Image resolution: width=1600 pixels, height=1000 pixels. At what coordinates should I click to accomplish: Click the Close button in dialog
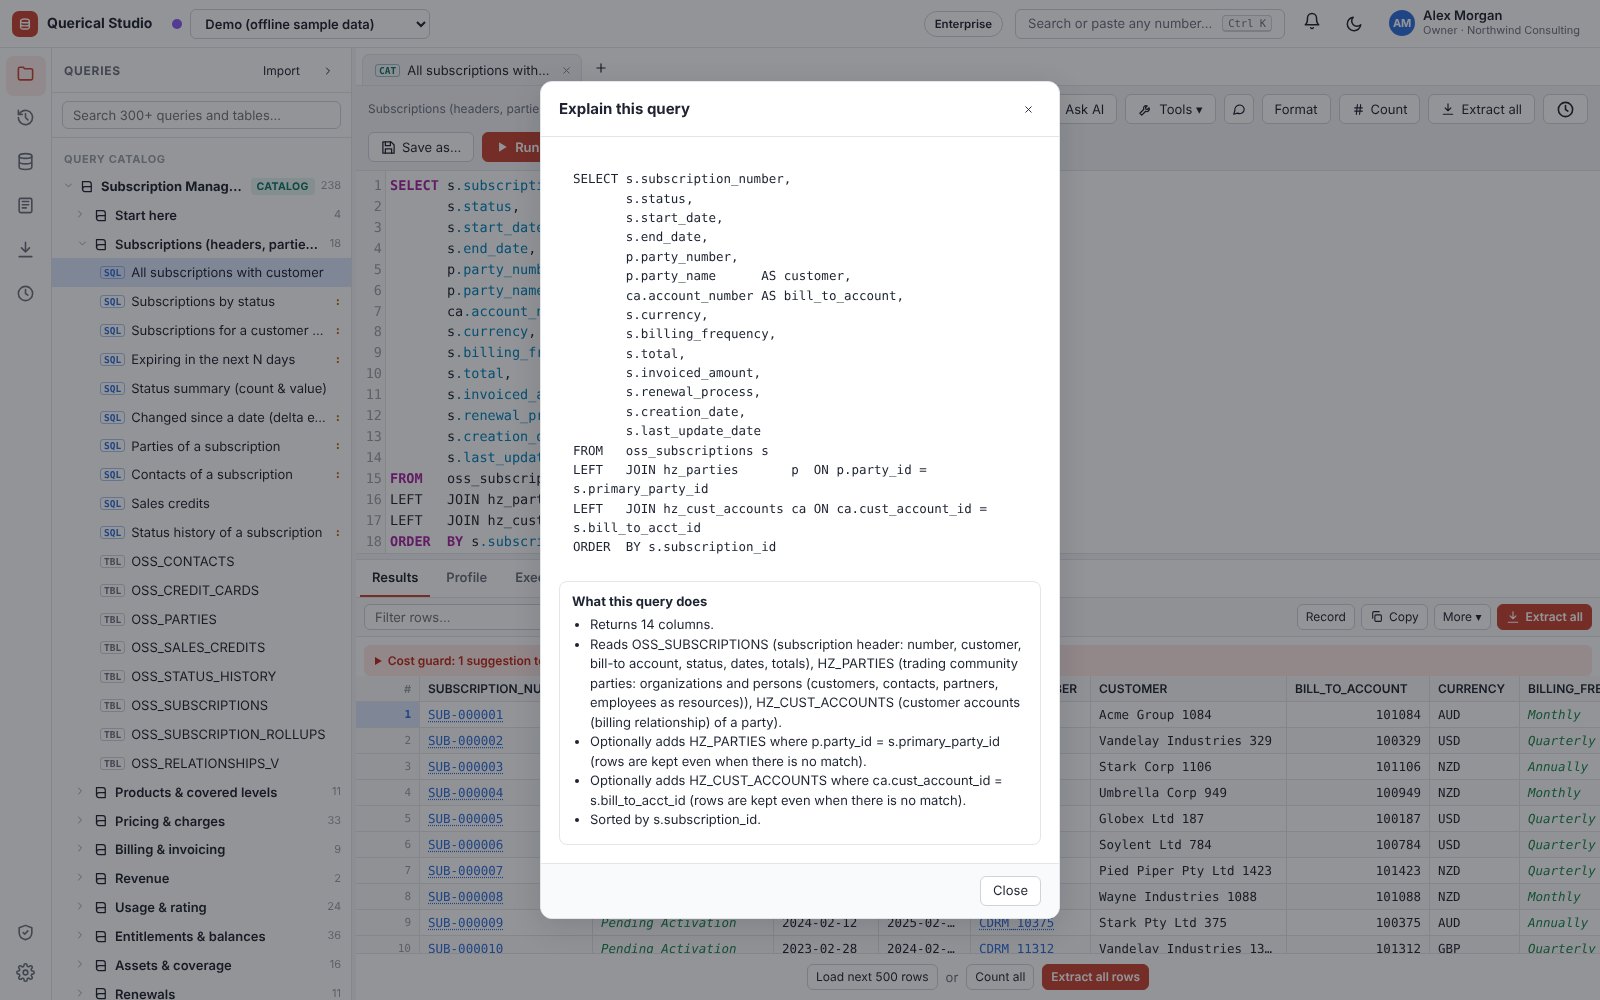[1010, 891]
